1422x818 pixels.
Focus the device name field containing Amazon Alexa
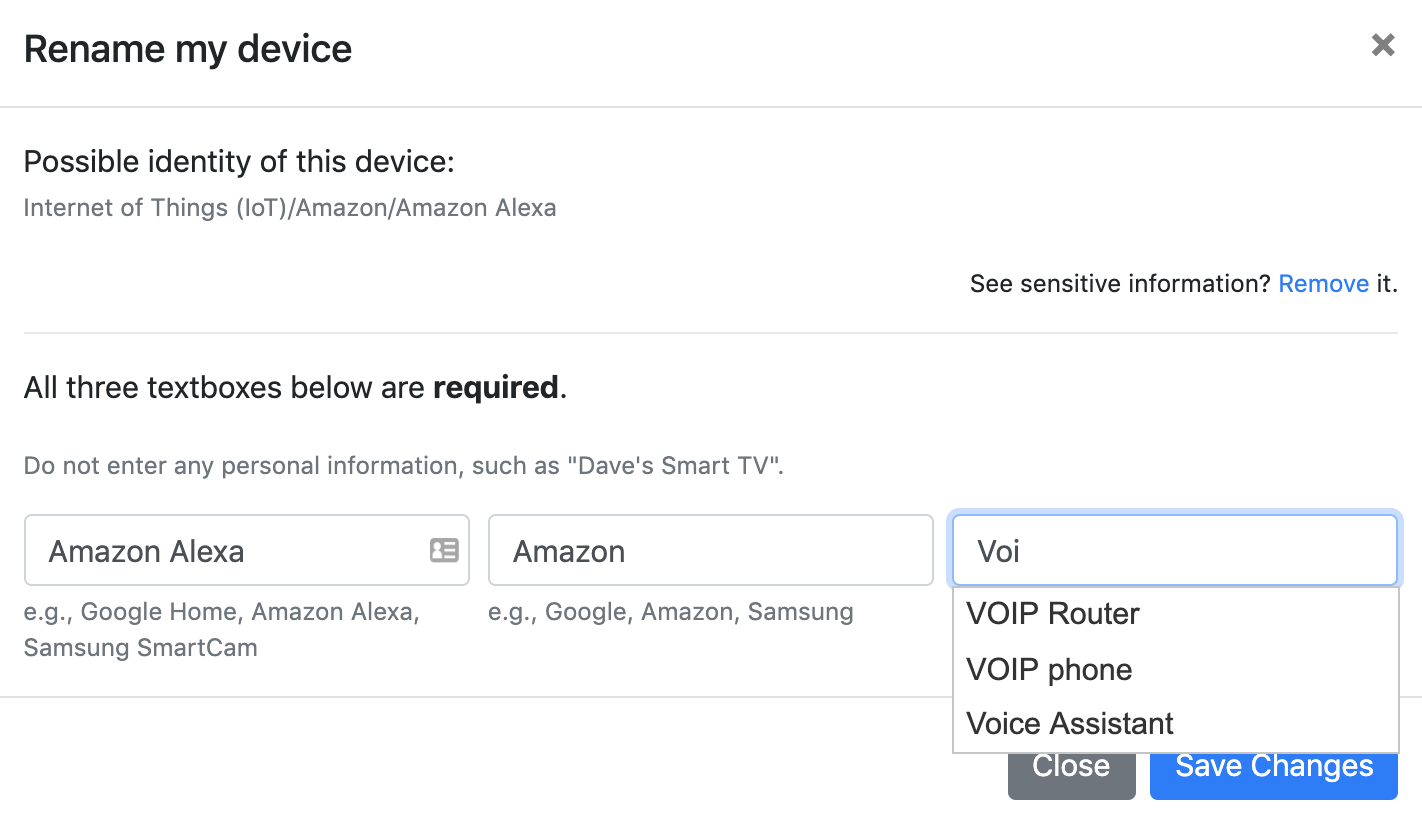pyautogui.click(x=247, y=550)
